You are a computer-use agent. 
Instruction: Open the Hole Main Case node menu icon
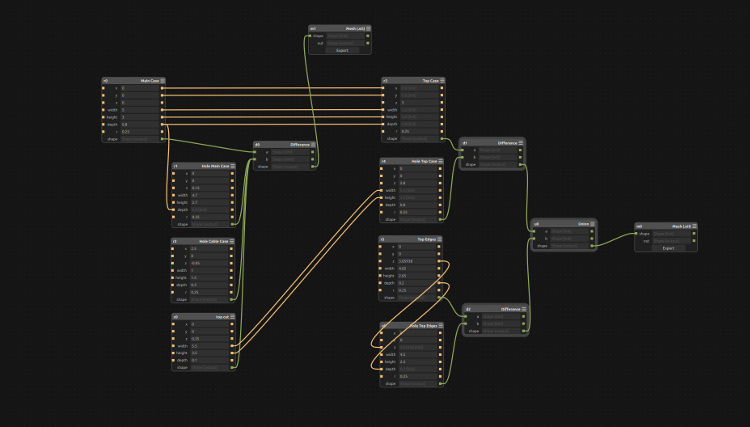pos(233,166)
